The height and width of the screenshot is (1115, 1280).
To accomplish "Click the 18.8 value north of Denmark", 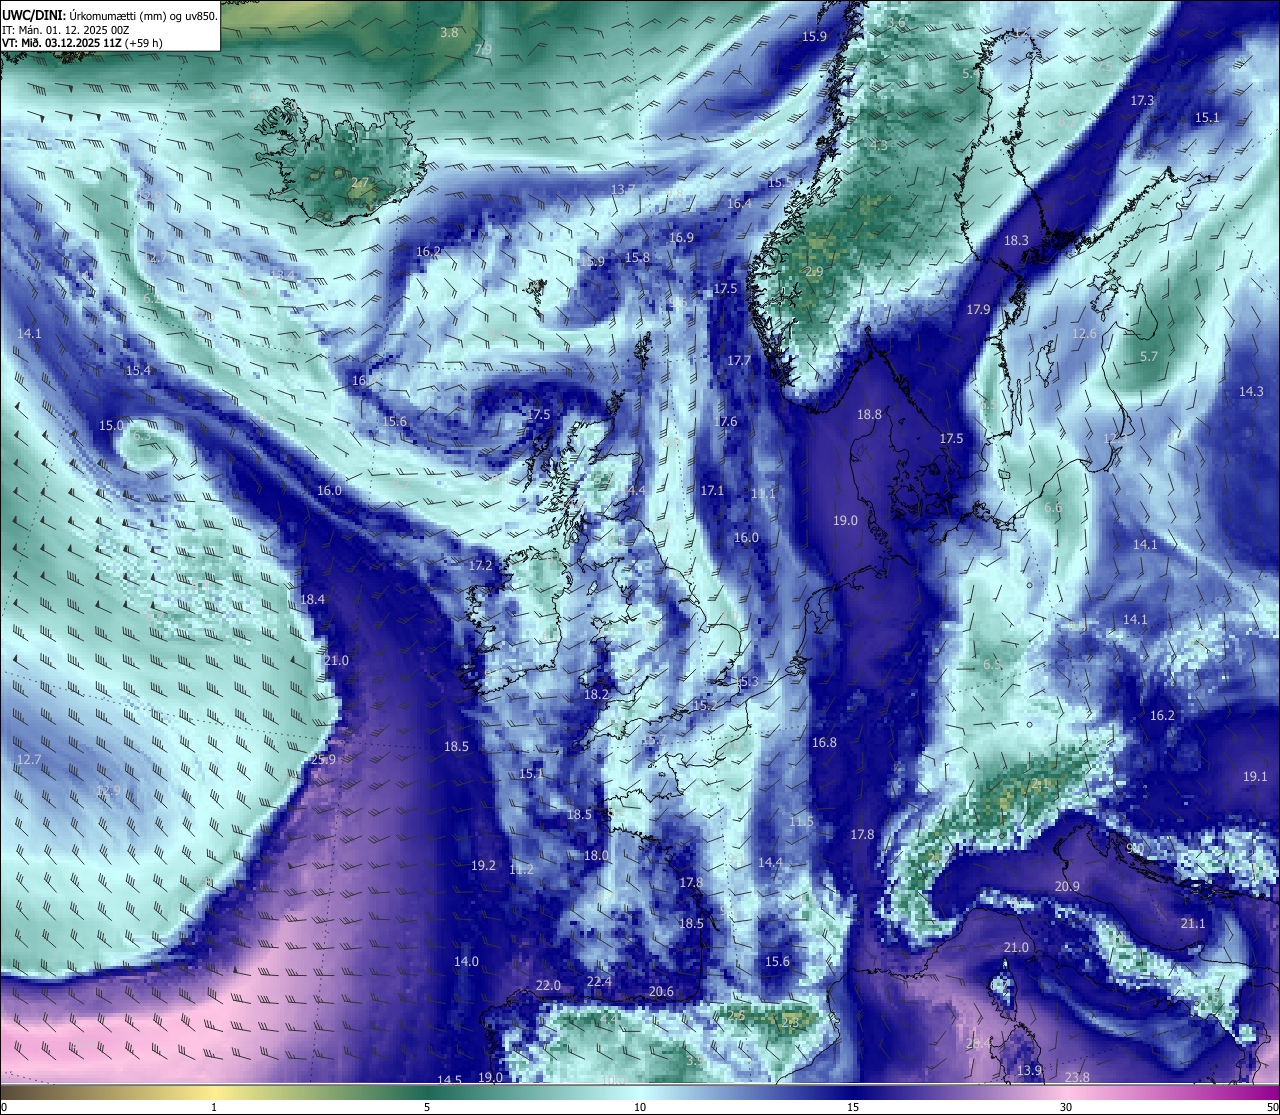I will tap(869, 415).
